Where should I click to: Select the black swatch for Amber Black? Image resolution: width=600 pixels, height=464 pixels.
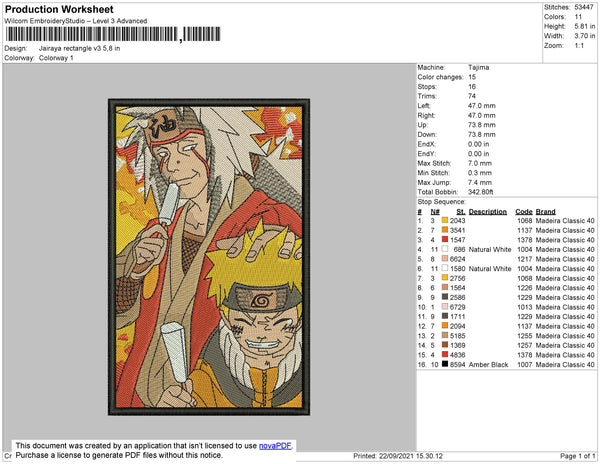point(445,364)
